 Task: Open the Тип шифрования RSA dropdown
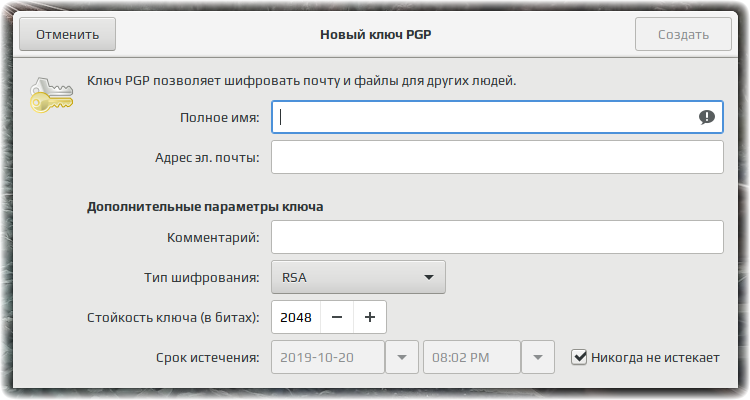[358, 277]
